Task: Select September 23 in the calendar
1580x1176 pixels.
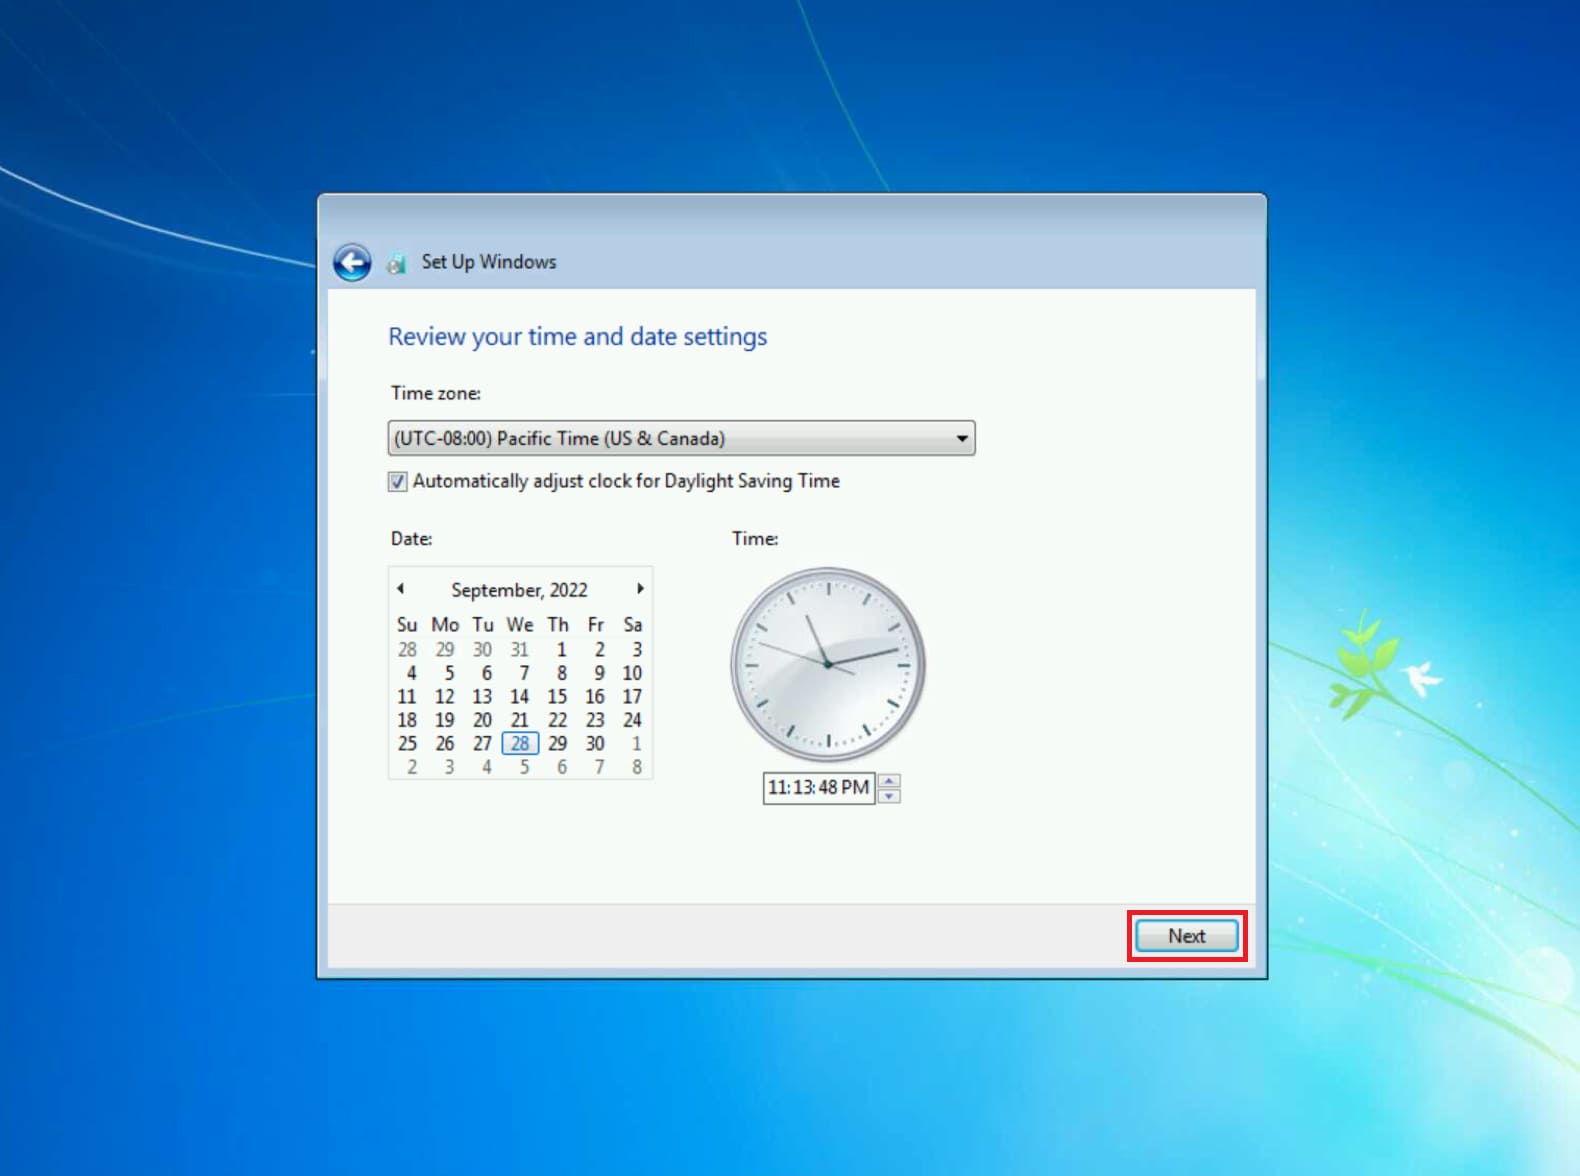Action: 595,720
